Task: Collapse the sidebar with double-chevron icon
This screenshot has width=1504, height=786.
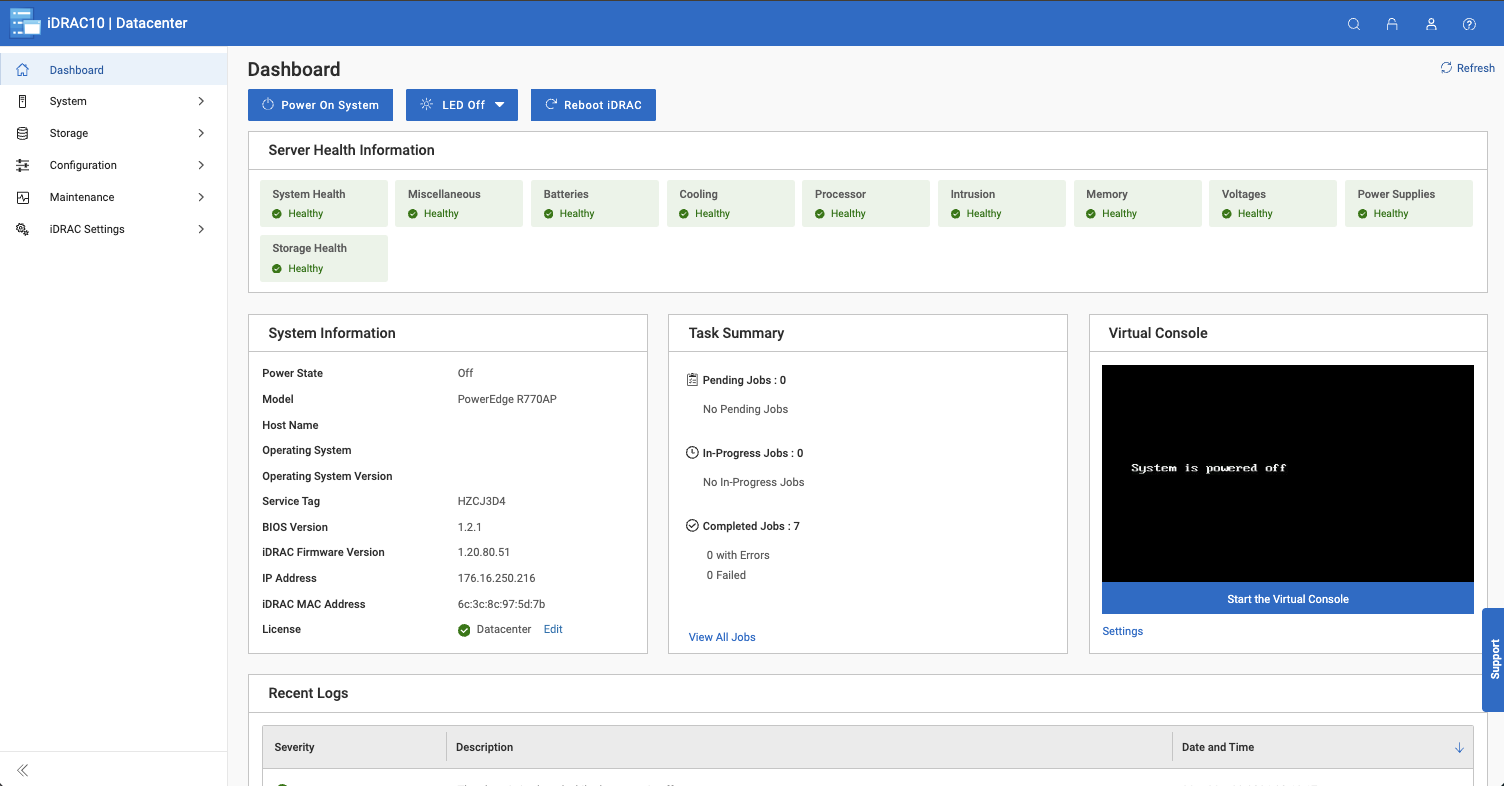Action: (22, 770)
